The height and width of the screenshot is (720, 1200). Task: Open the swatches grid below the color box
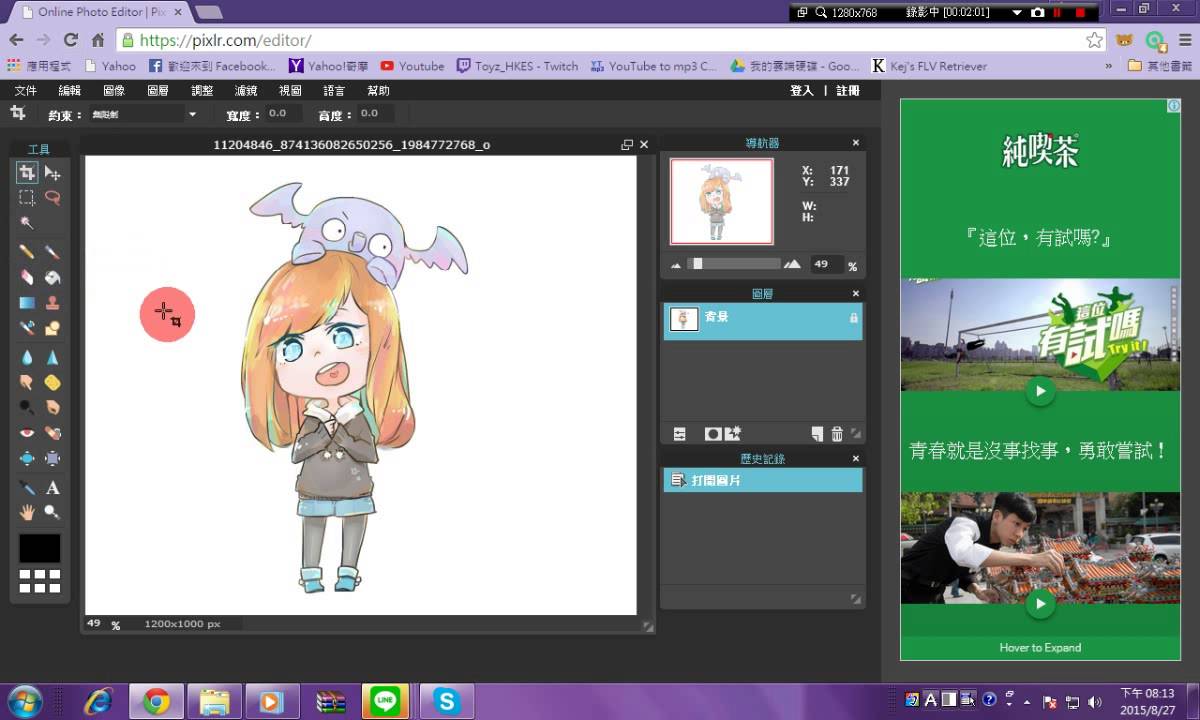(x=40, y=581)
